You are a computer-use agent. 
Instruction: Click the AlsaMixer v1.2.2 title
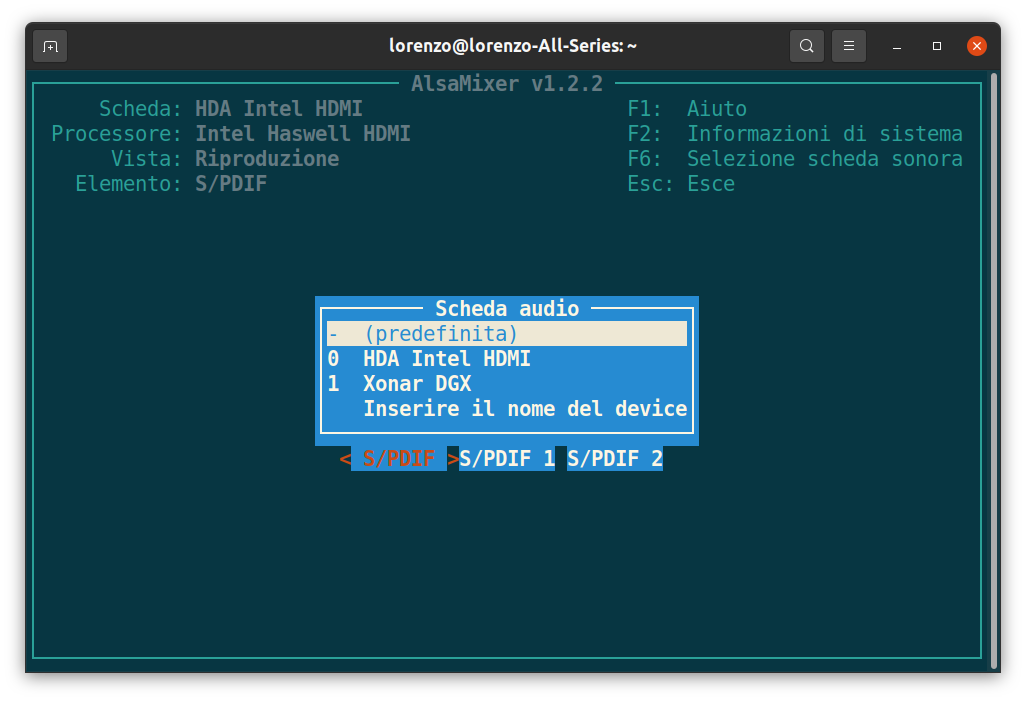(x=507, y=84)
